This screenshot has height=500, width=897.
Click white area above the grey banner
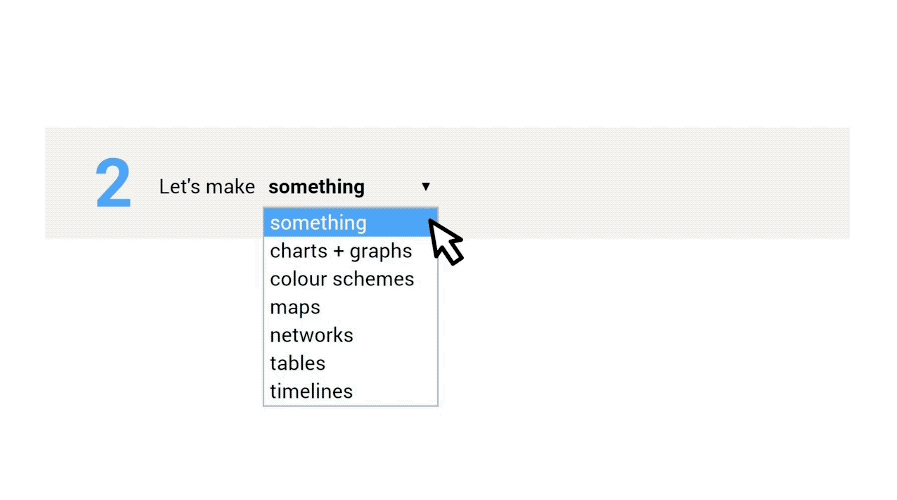pos(448,63)
